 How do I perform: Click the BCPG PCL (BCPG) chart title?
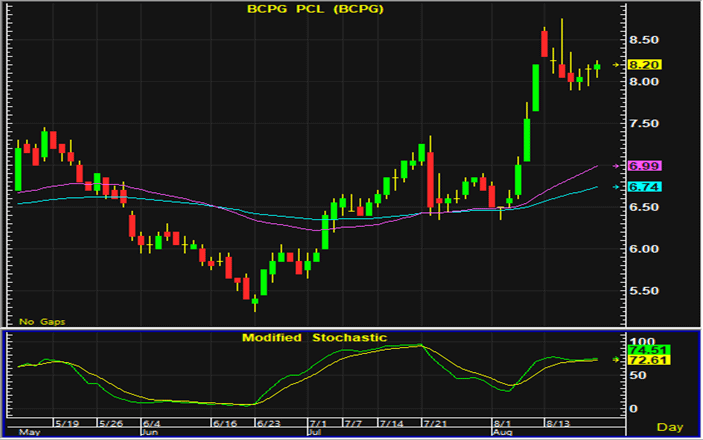(314, 11)
